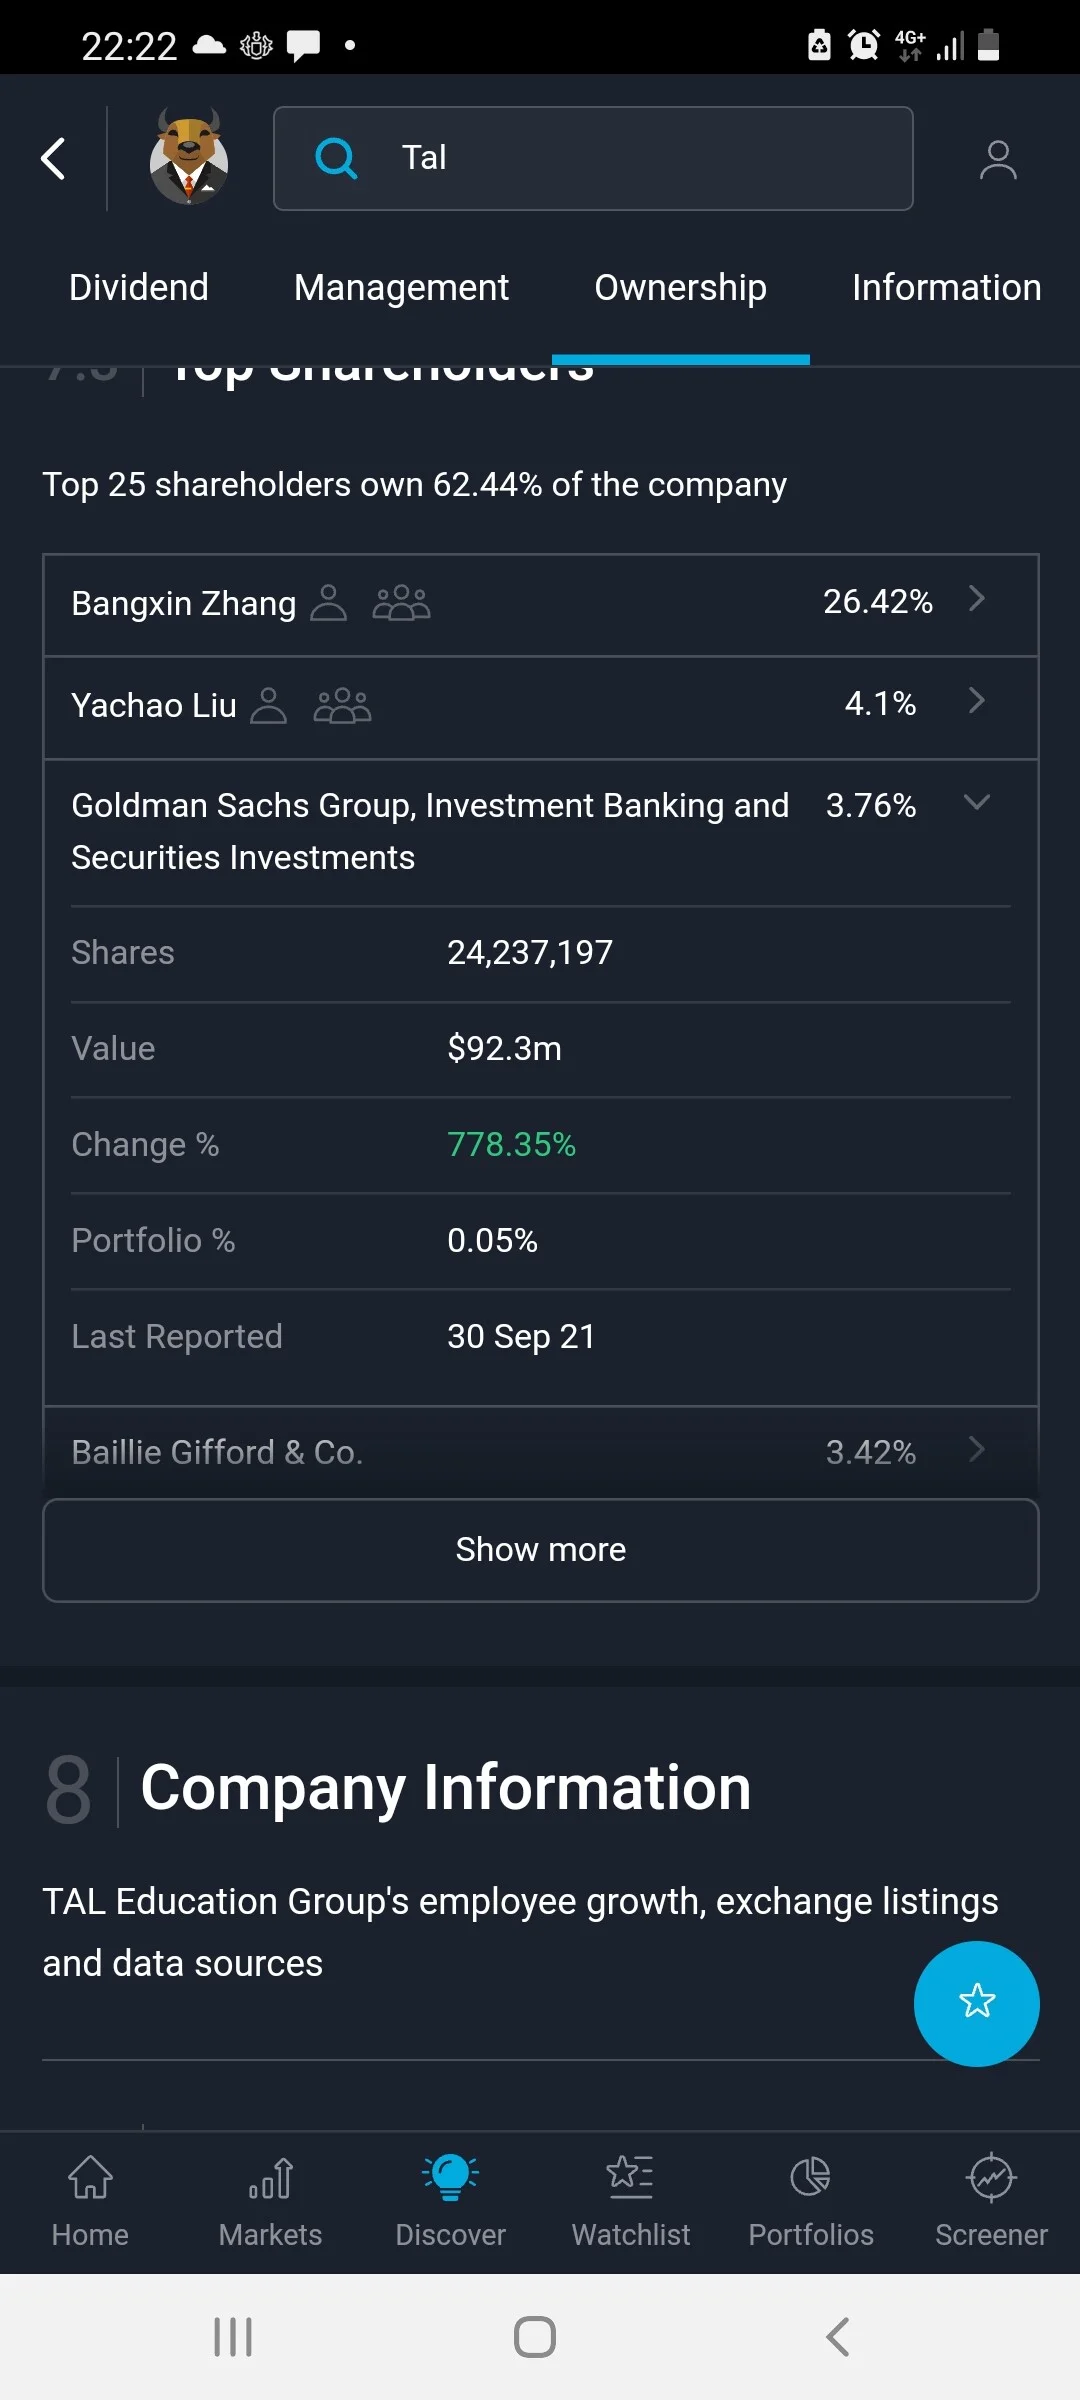Open the bull mascot logo
Image resolution: width=1080 pixels, height=2400 pixels.
pyautogui.click(x=189, y=157)
